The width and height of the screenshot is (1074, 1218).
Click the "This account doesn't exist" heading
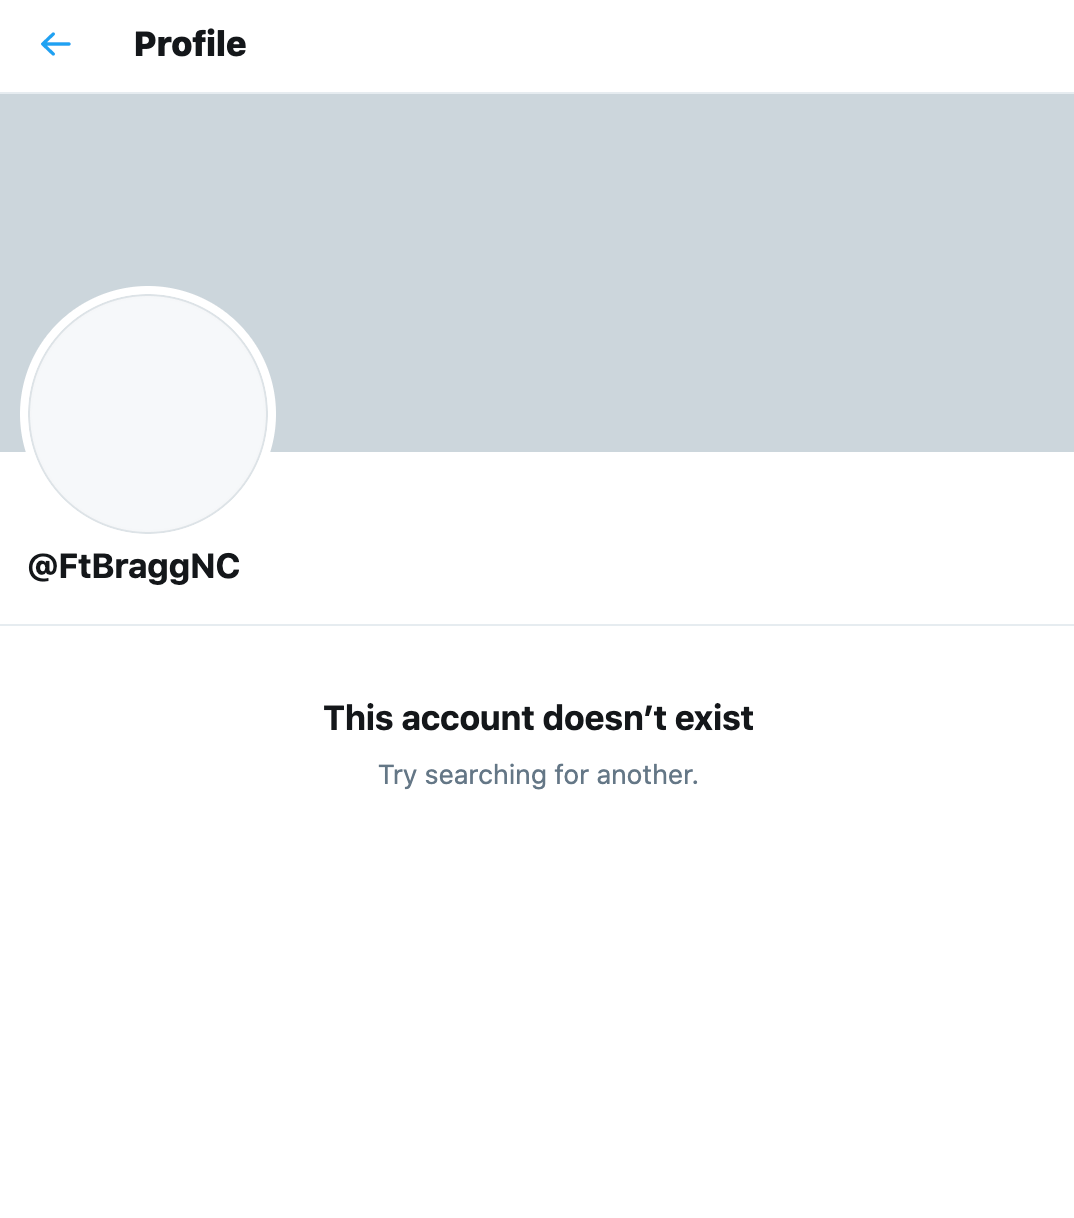pyautogui.click(x=538, y=718)
